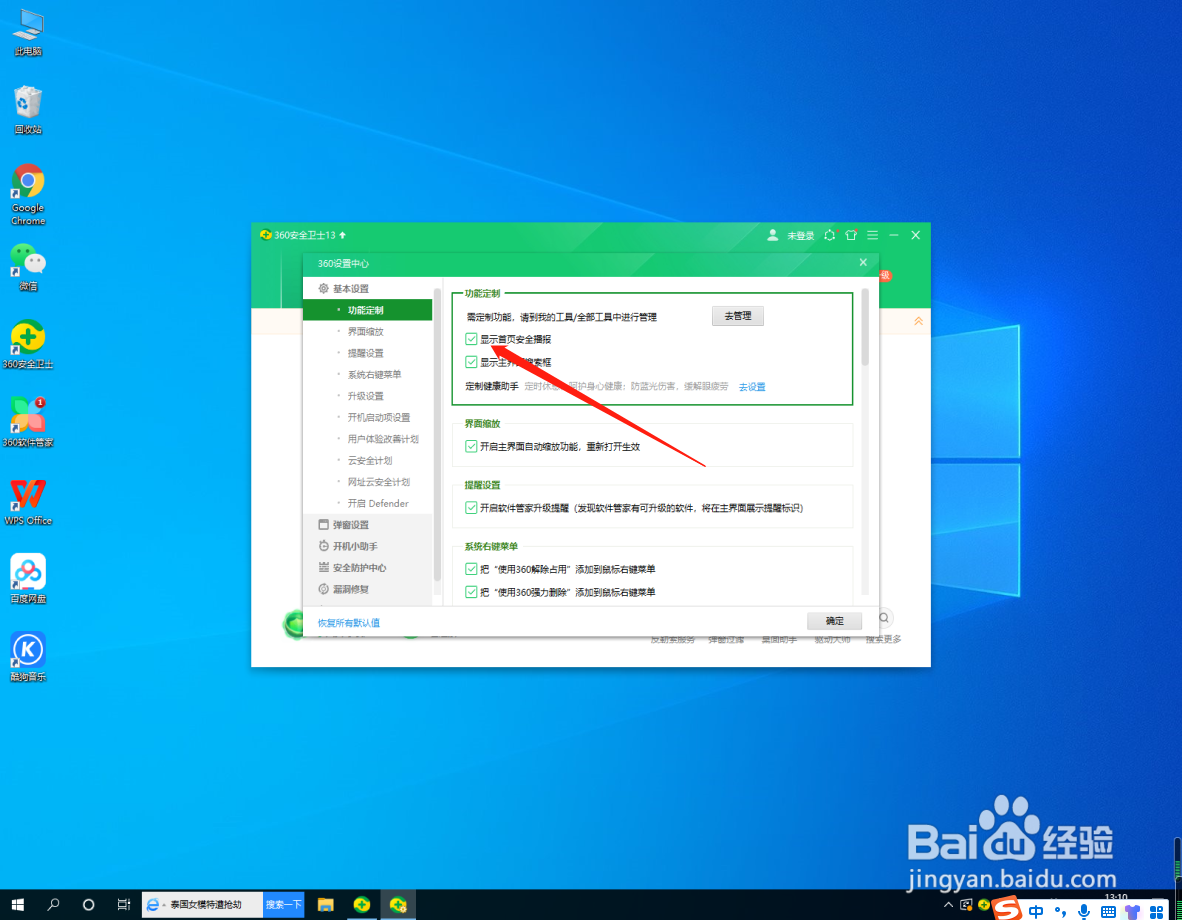Switch to active 360安全卫士 taskbar window
Screen dimensions: 1182x920
[x=398, y=905]
